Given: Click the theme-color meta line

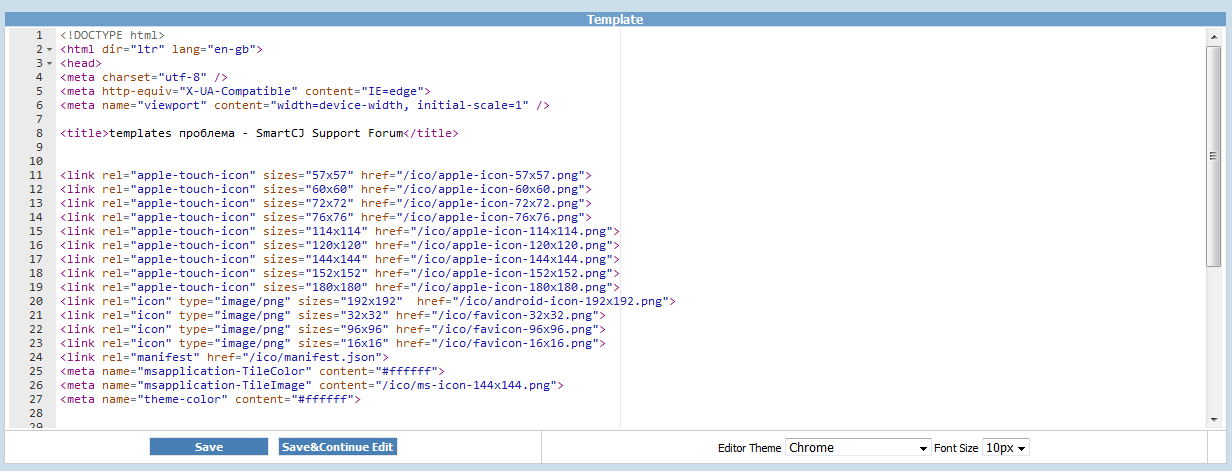Looking at the screenshot, I should point(210,399).
